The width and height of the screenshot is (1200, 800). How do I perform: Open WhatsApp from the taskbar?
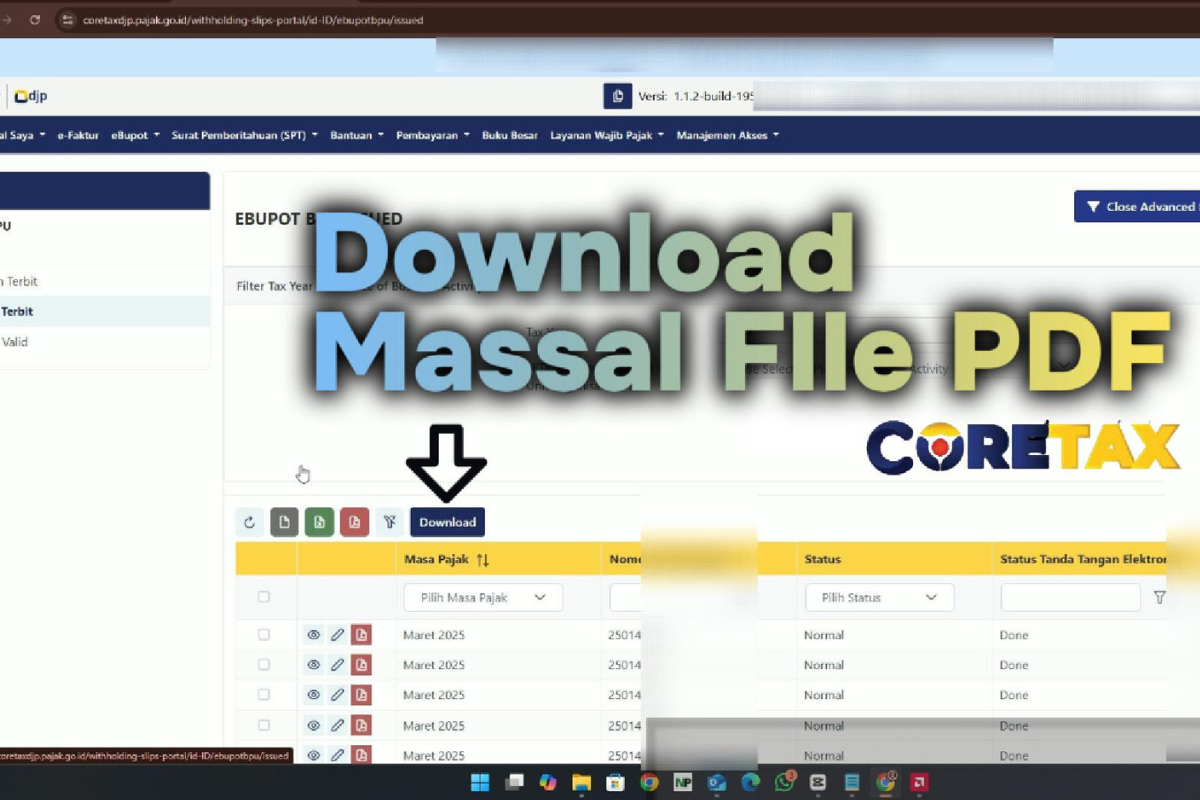(x=785, y=782)
